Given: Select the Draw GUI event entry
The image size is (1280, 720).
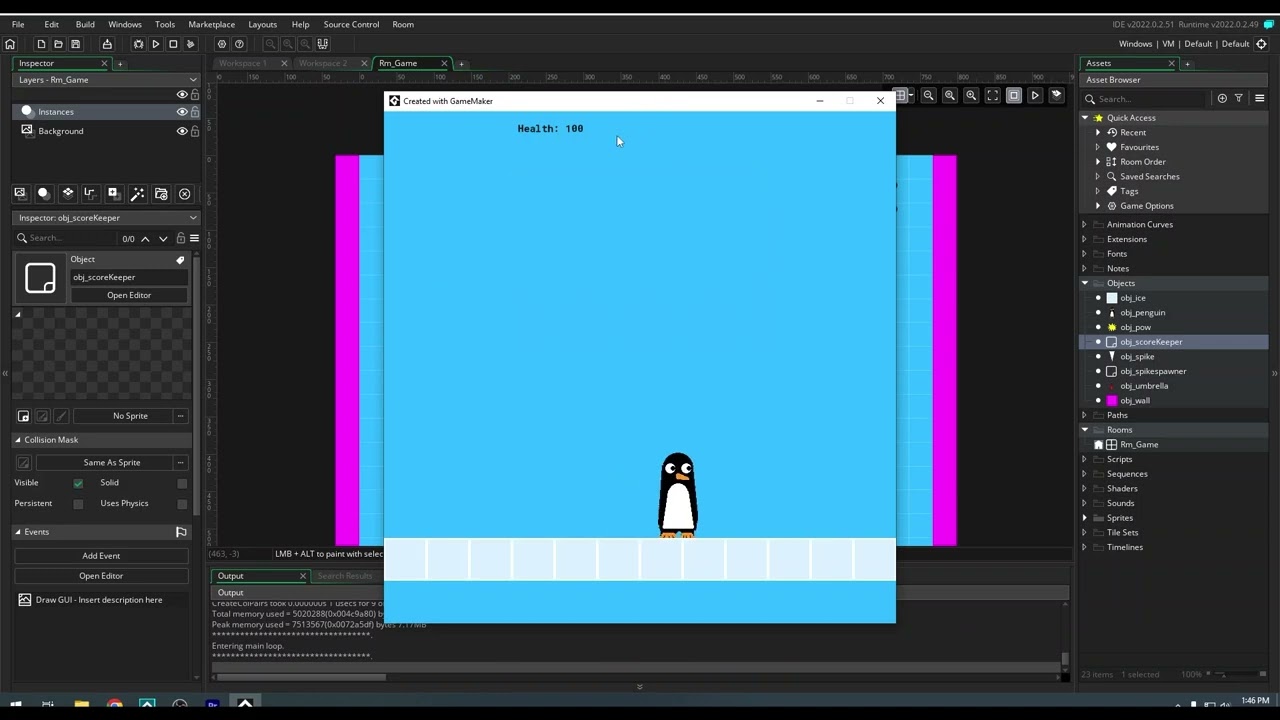Looking at the screenshot, I should 99,600.
